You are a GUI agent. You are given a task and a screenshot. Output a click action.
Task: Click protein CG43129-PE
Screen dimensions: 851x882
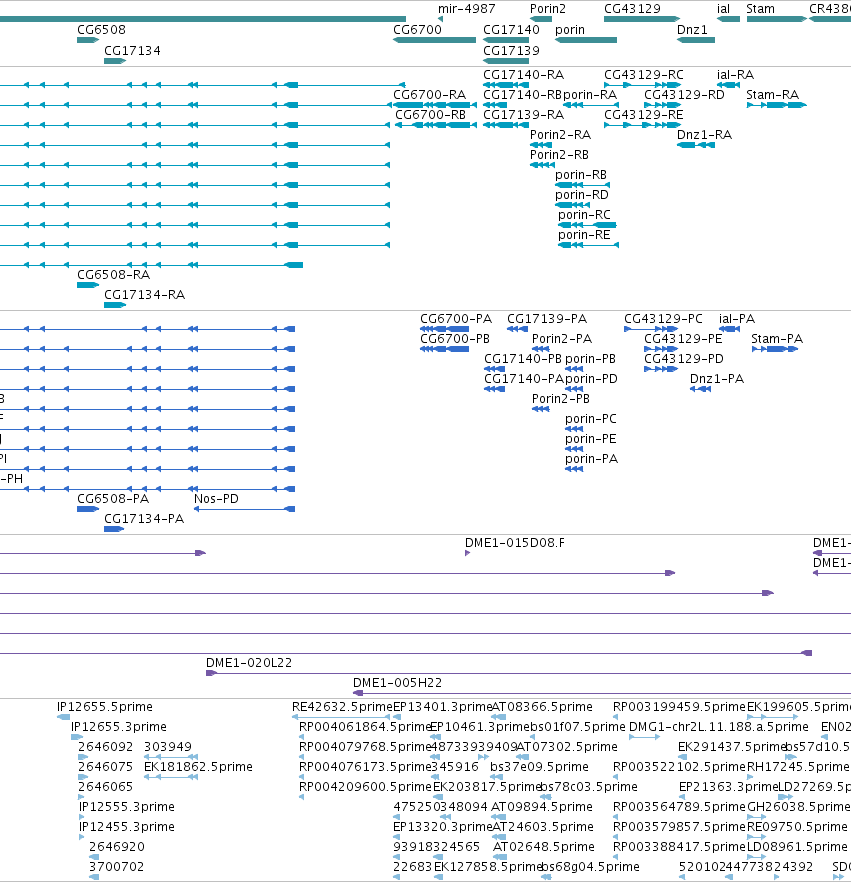[661, 349]
